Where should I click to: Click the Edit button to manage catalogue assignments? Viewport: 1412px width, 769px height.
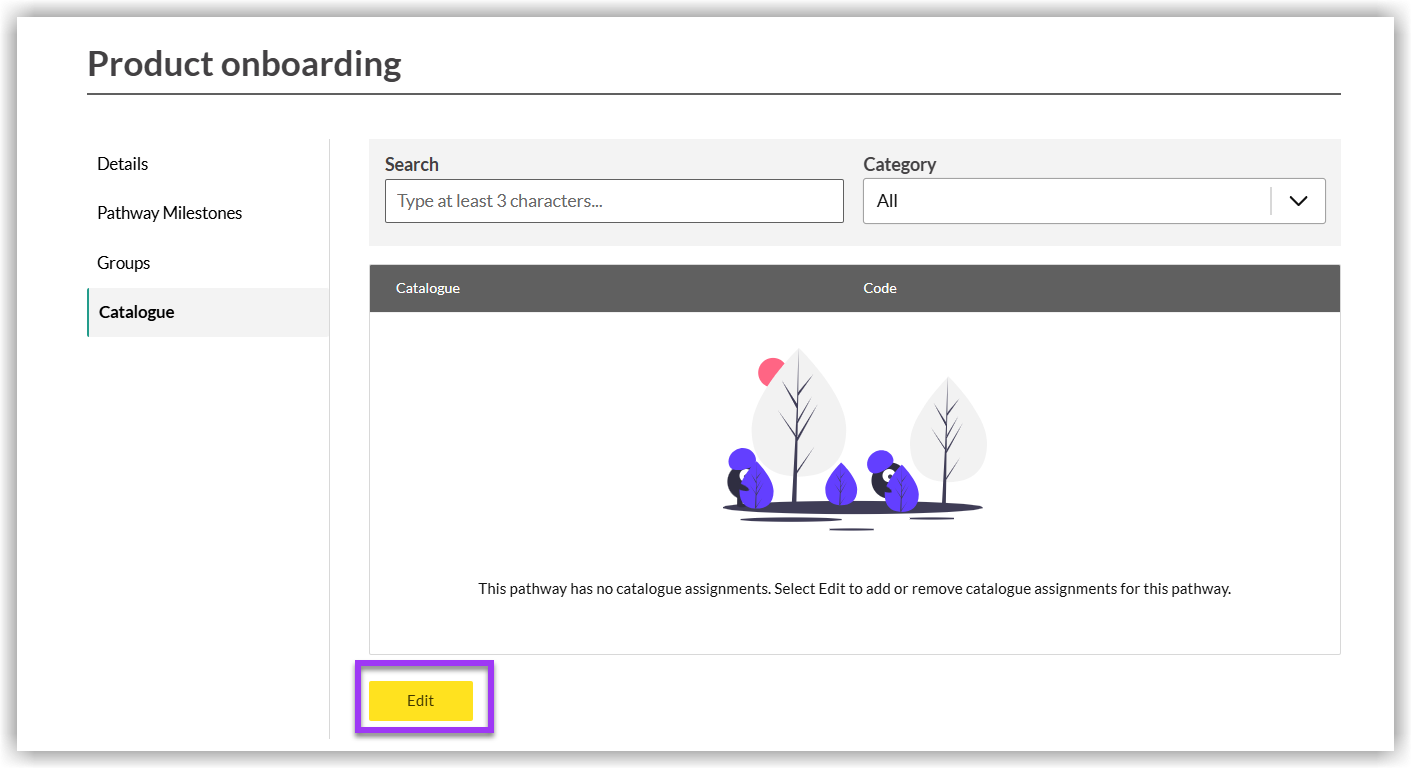pos(421,700)
